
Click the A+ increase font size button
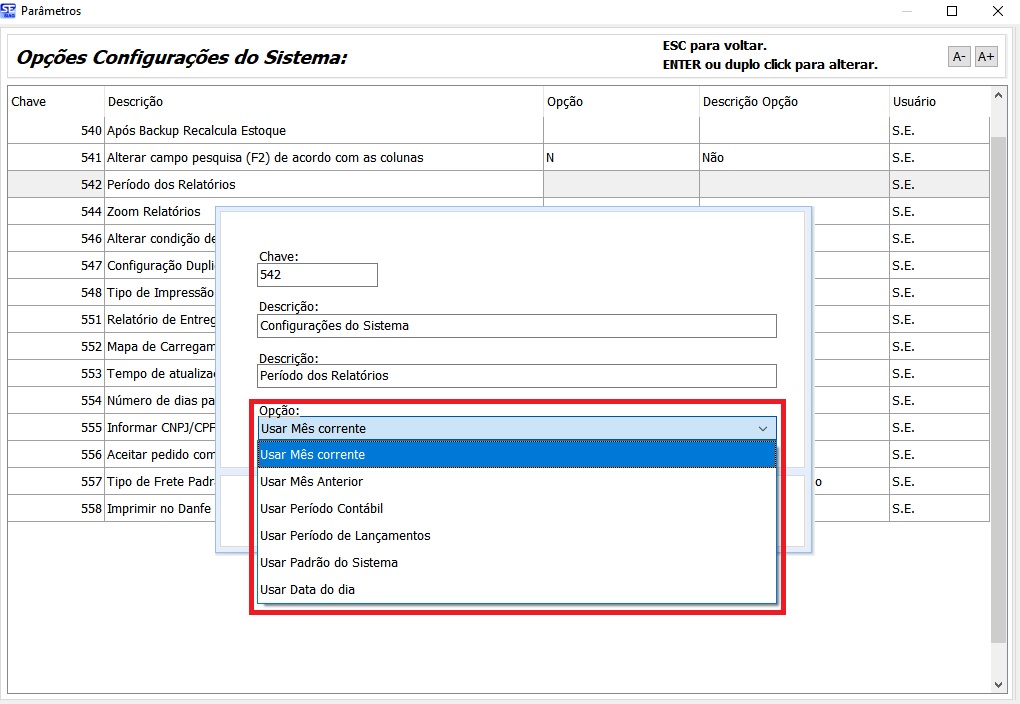pos(986,57)
